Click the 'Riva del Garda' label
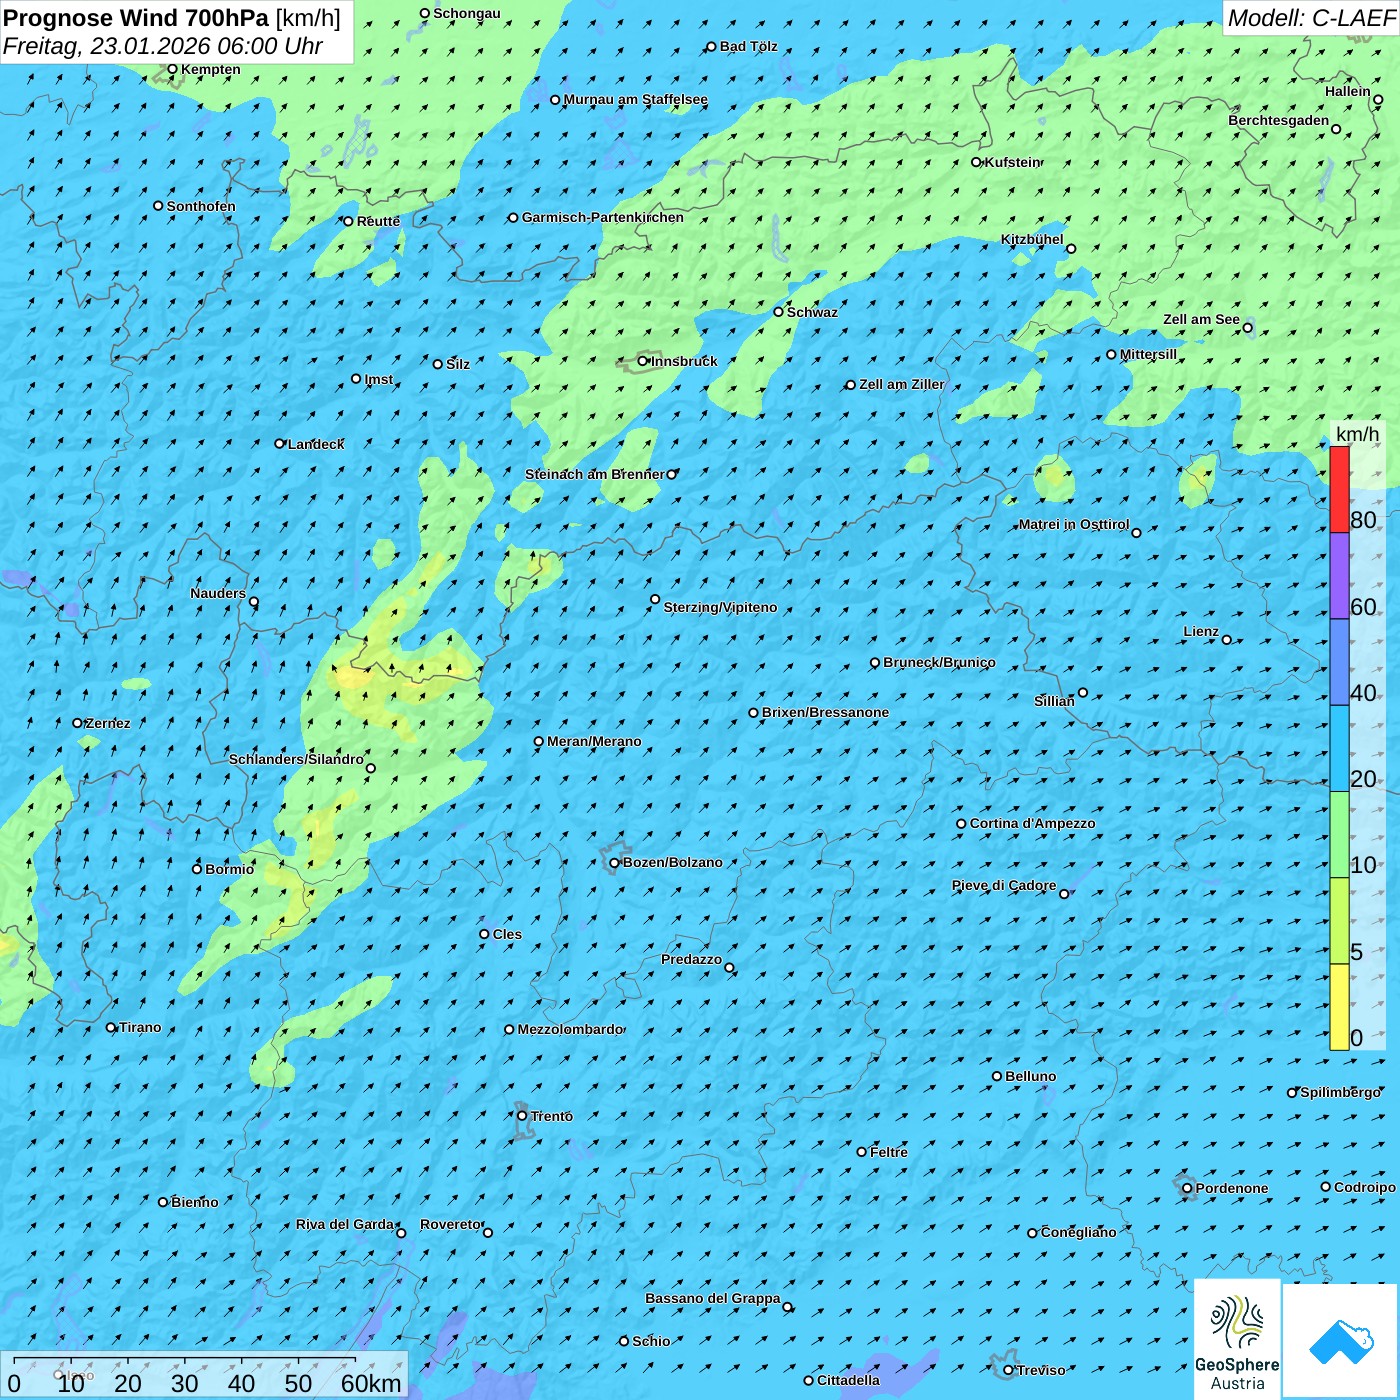This screenshot has height=1400, width=1400. pos(345,1224)
